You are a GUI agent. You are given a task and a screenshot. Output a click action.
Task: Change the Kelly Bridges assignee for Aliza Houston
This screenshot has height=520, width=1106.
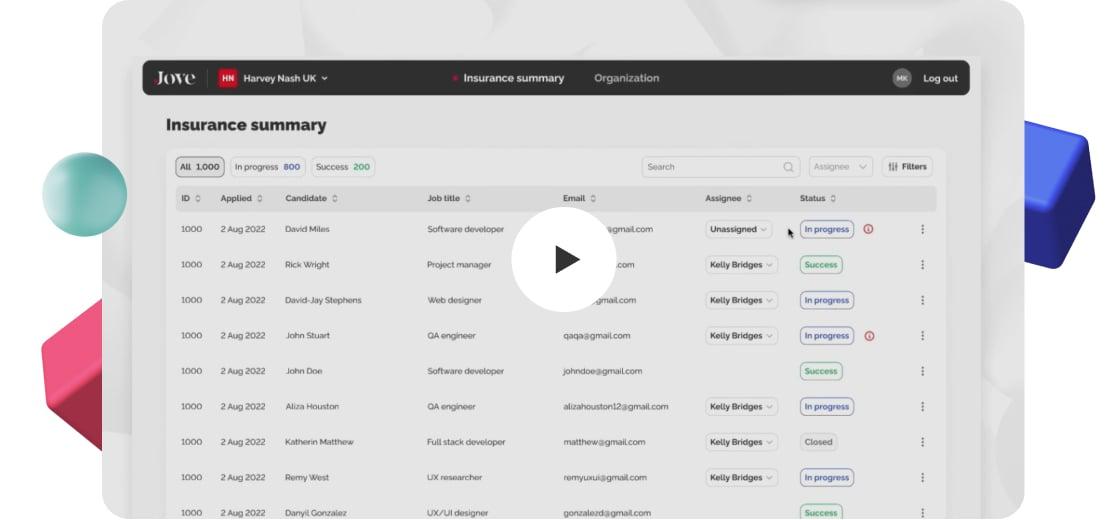point(741,406)
